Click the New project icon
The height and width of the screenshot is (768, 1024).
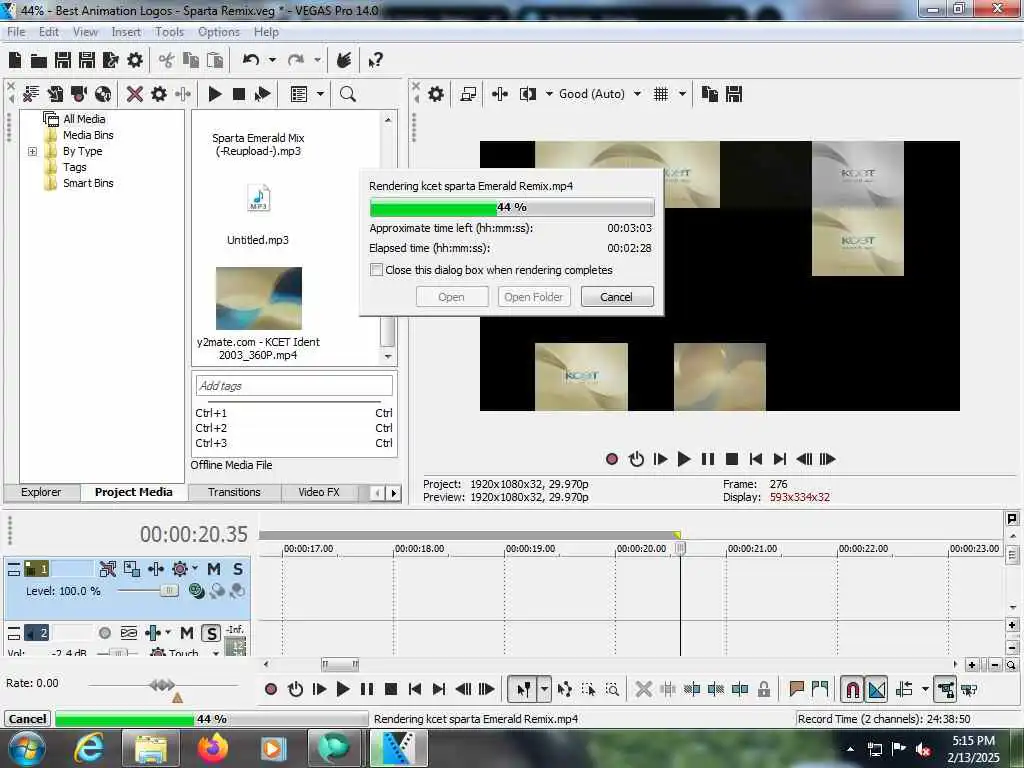coord(15,61)
